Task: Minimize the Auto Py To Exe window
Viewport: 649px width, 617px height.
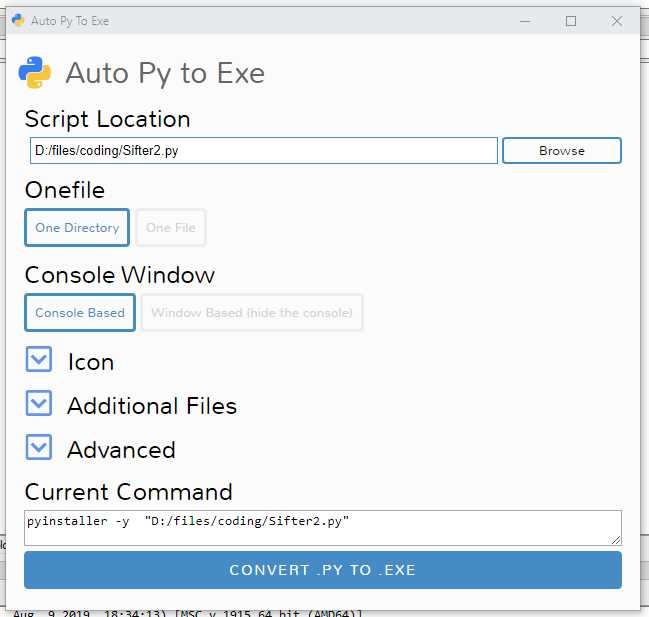Action: (525, 21)
